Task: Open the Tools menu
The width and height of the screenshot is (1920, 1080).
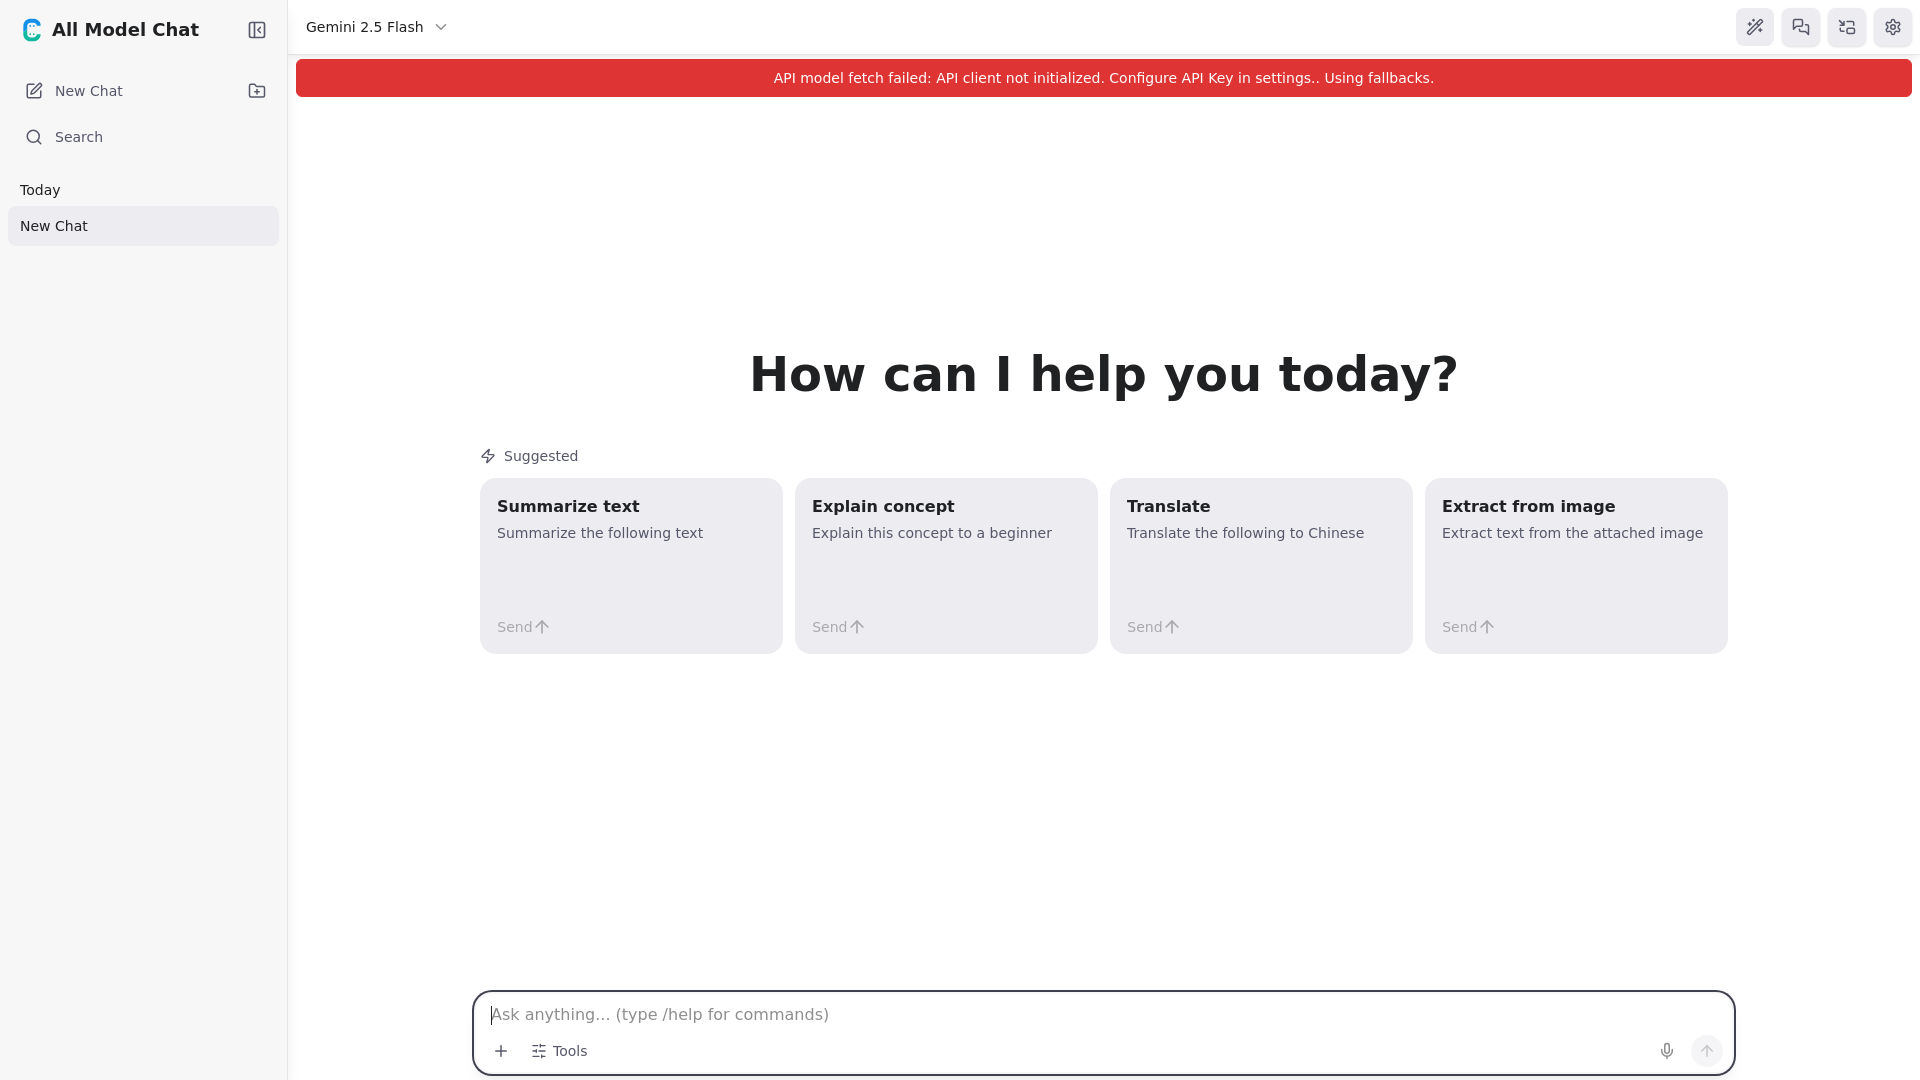Action: coord(559,1051)
